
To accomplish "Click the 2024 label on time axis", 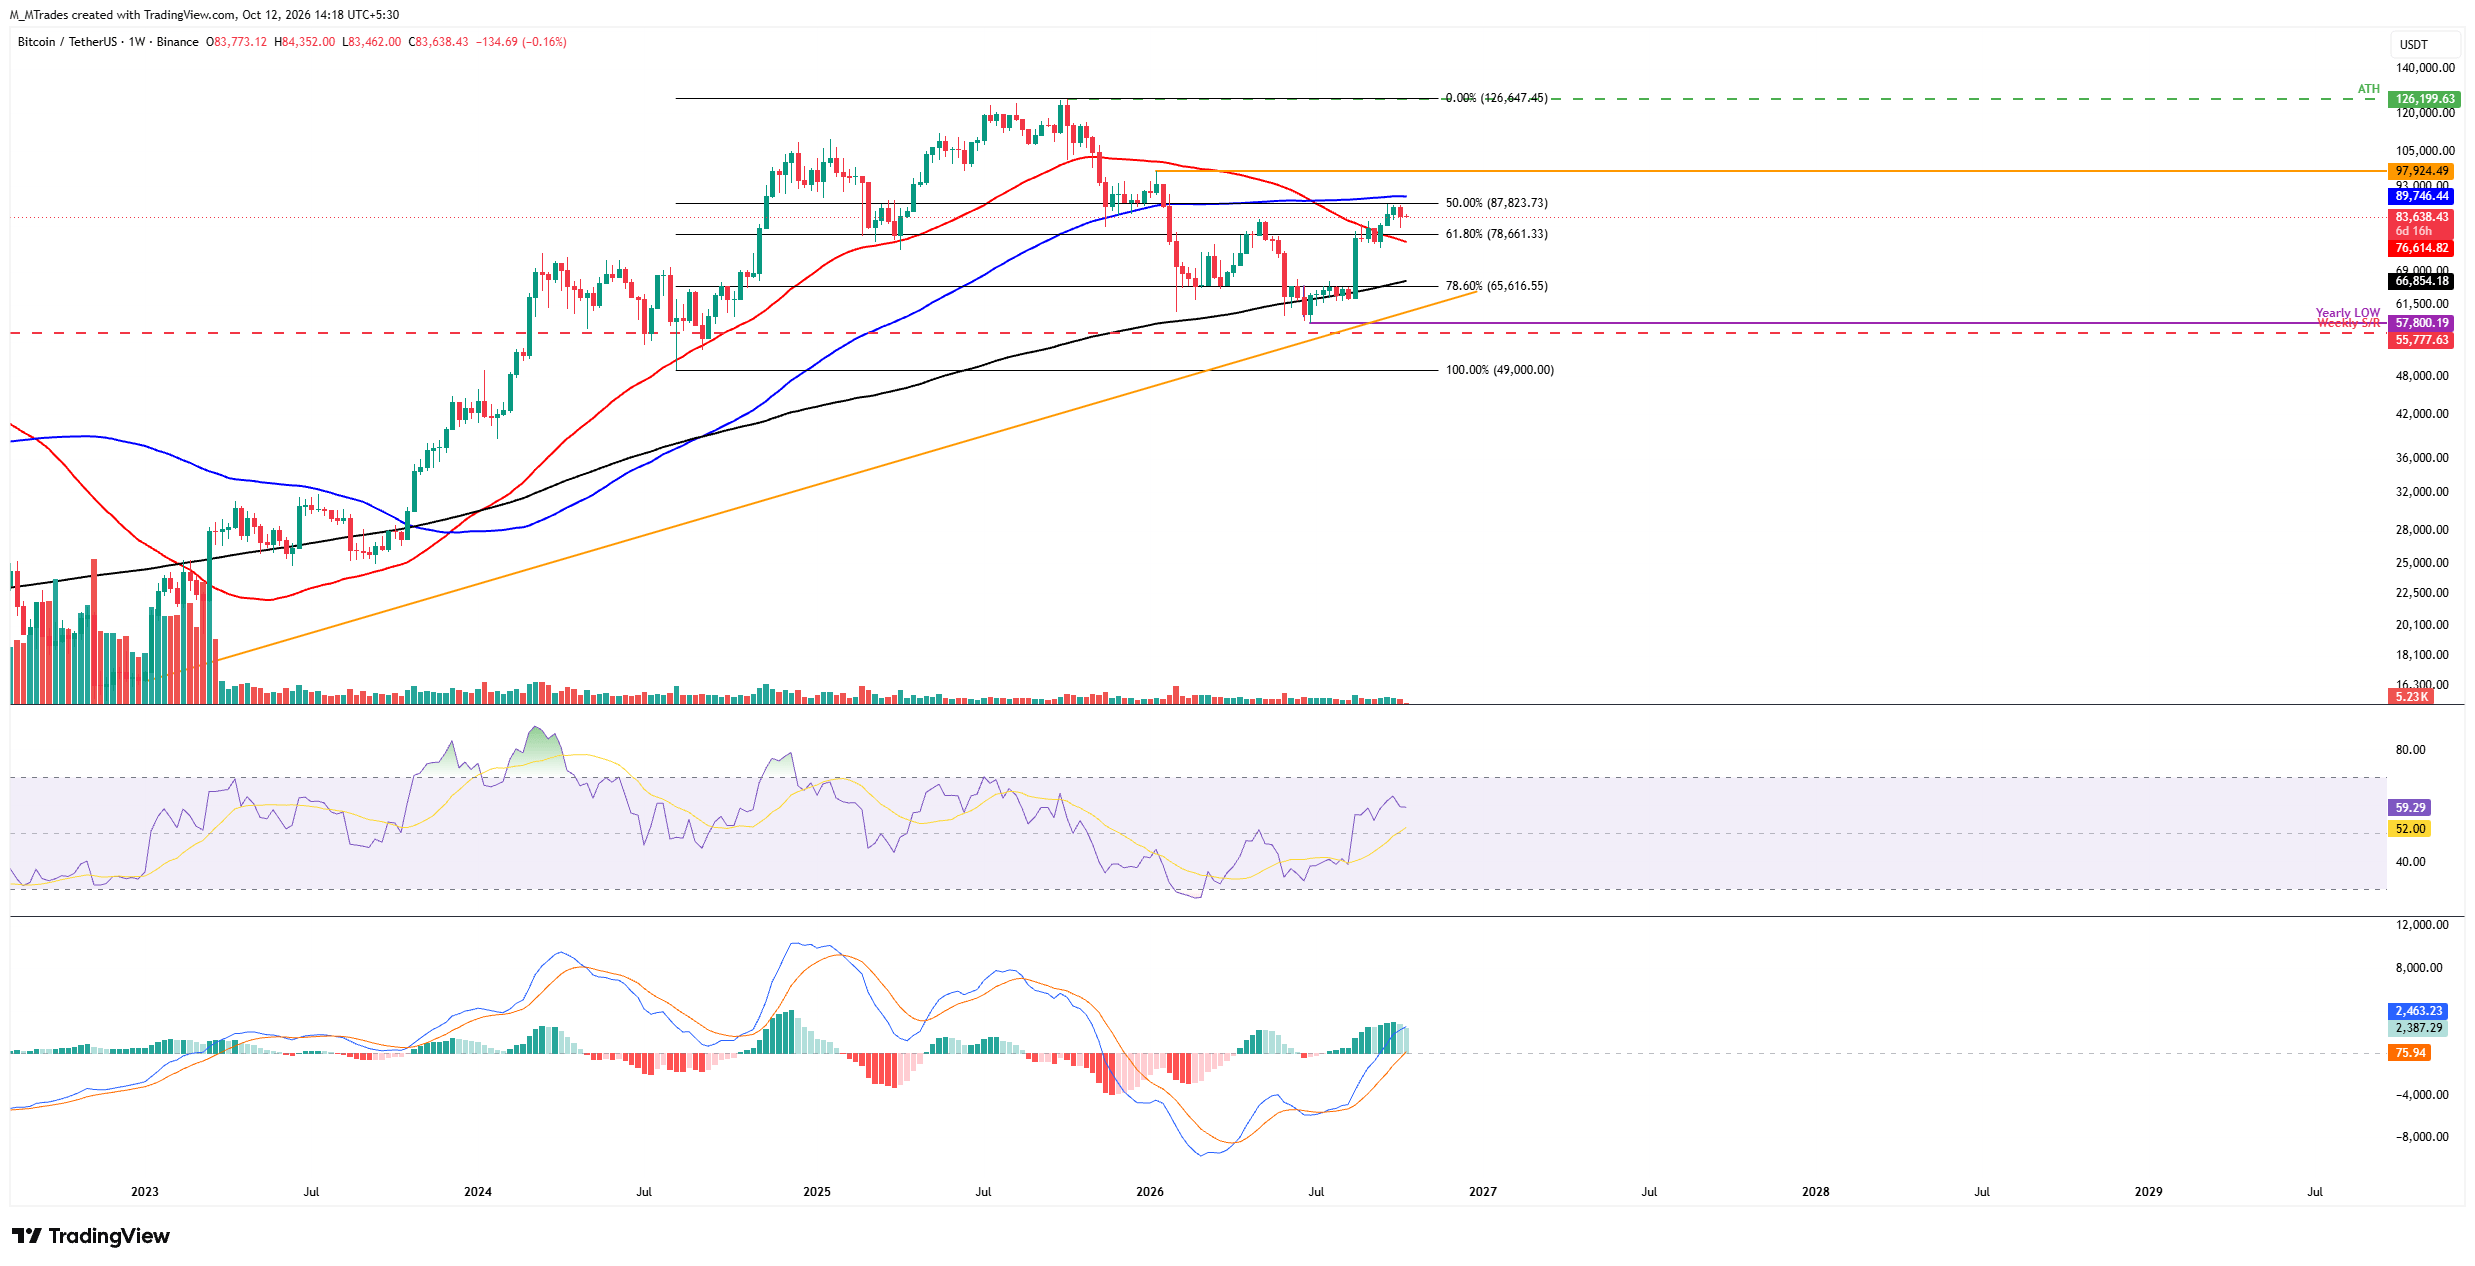I will [478, 1192].
